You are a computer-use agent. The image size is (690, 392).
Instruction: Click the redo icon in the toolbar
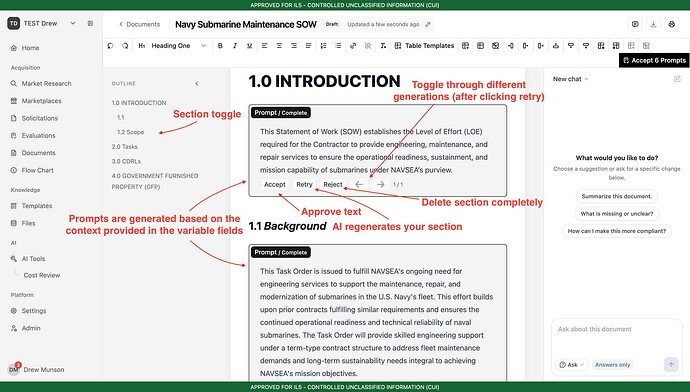pyautogui.click(x=125, y=46)
